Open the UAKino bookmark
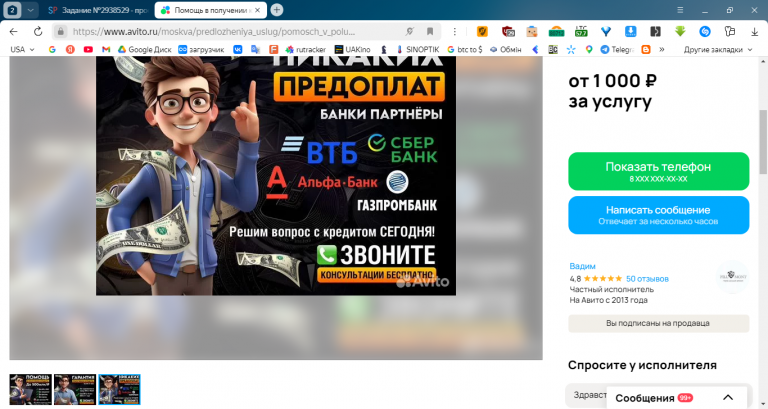Viewport: 768px width, 409px height. click(x=353, y=49)
